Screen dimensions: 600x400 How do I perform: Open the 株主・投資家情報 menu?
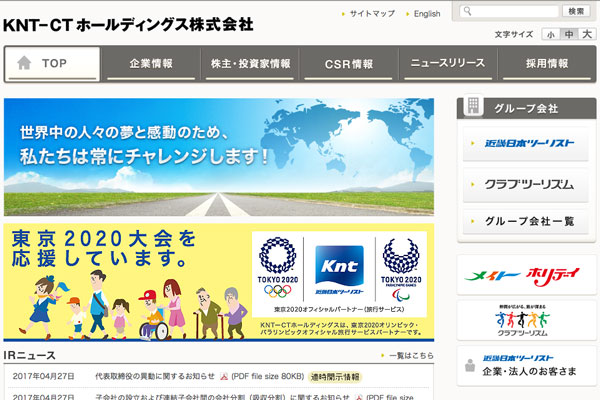point(250,64)
